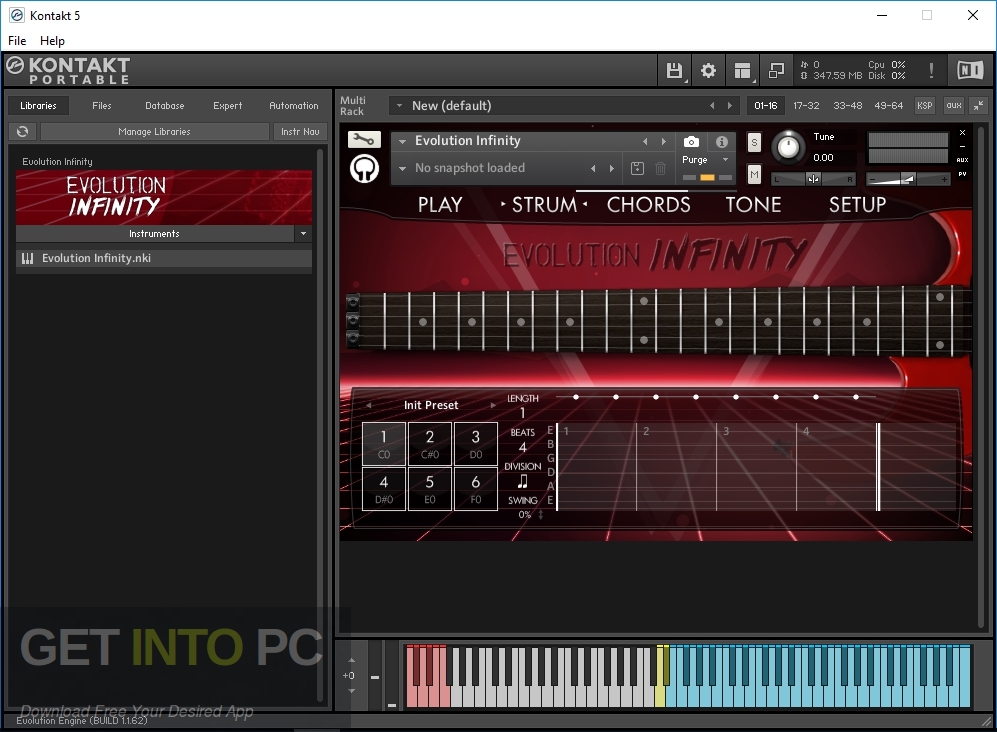Image resolution: width=997 pixels, height=732 pixels.
Task: Select next instrument arrow in header
Action: click(x=664, y=141)
